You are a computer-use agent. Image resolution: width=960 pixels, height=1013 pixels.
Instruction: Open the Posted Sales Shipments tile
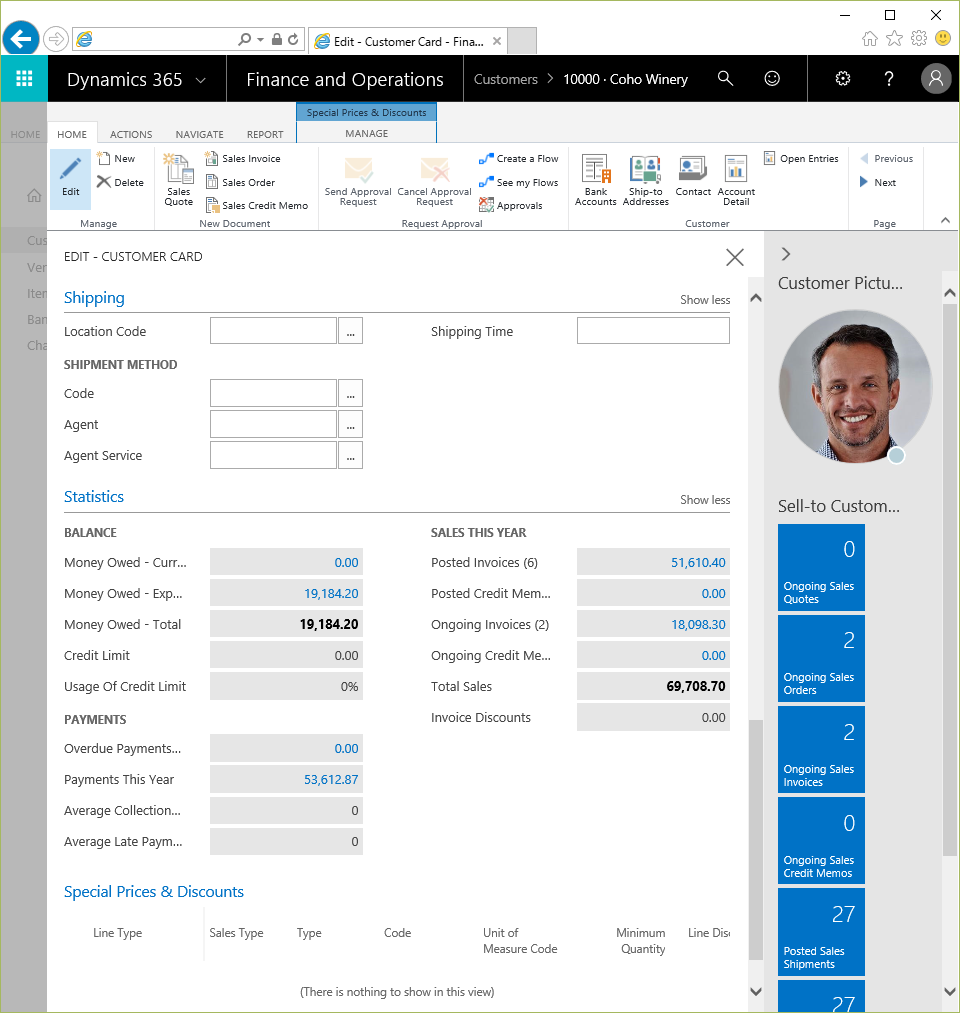pyautogui.click(x=821, y=932)
